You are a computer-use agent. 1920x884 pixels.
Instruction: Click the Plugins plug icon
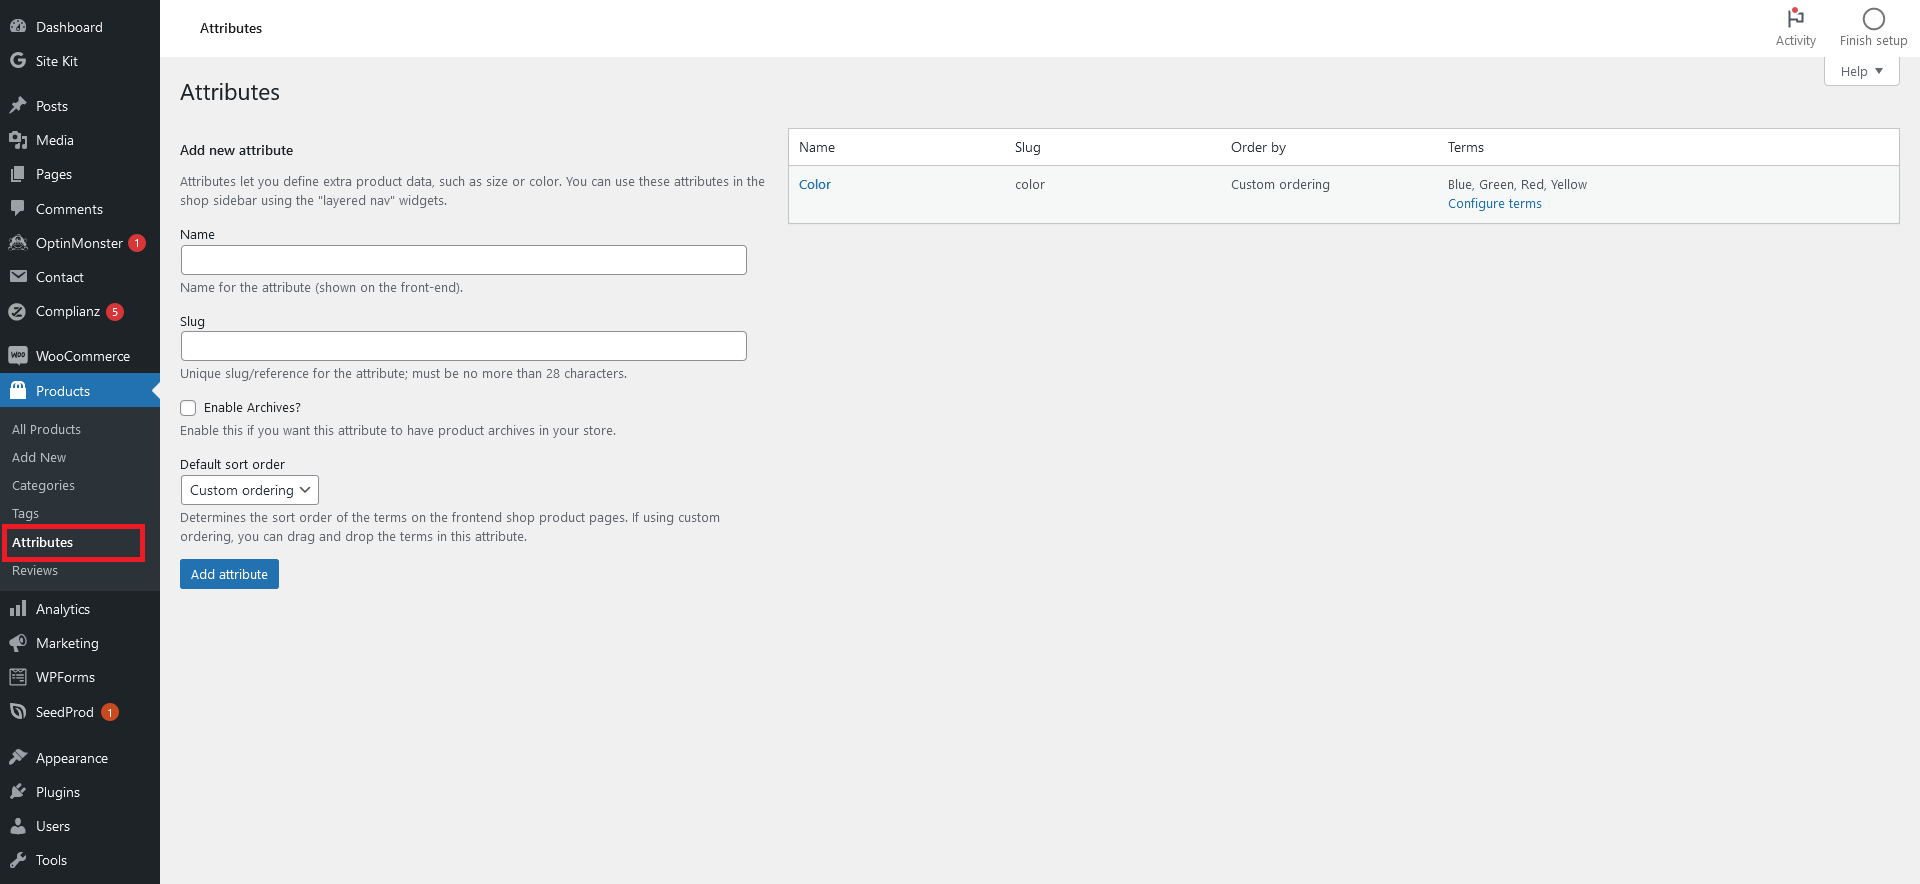18,792
